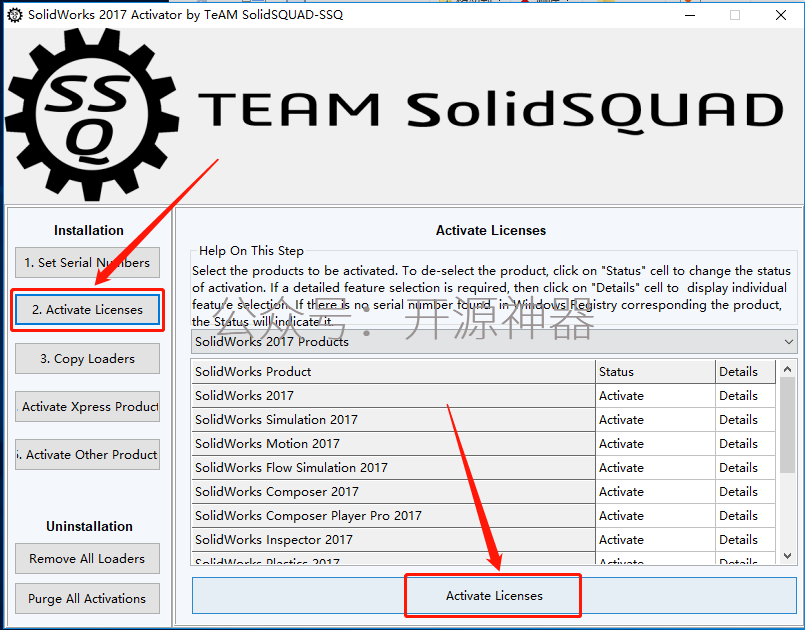Viewport: 805px width, 630px height.
Task: Click the scrollbar up arrow in product list
Action: pos(788,369)
